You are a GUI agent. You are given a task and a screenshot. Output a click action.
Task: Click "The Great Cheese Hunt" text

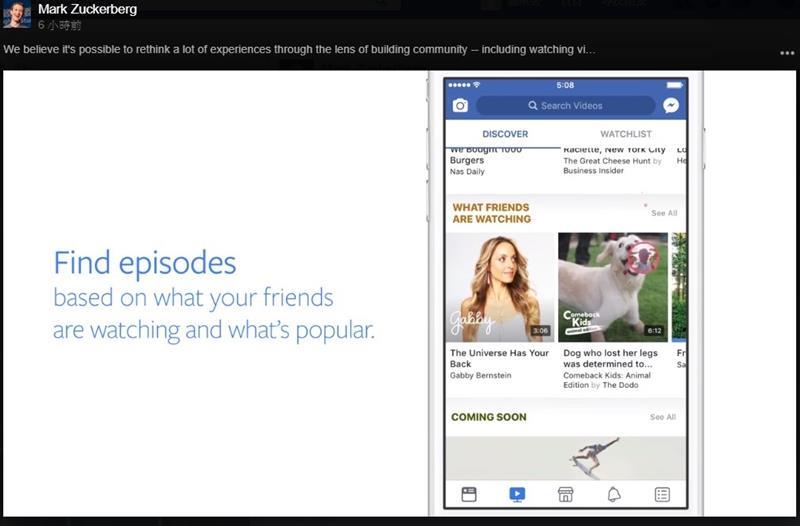pos(607,161)
